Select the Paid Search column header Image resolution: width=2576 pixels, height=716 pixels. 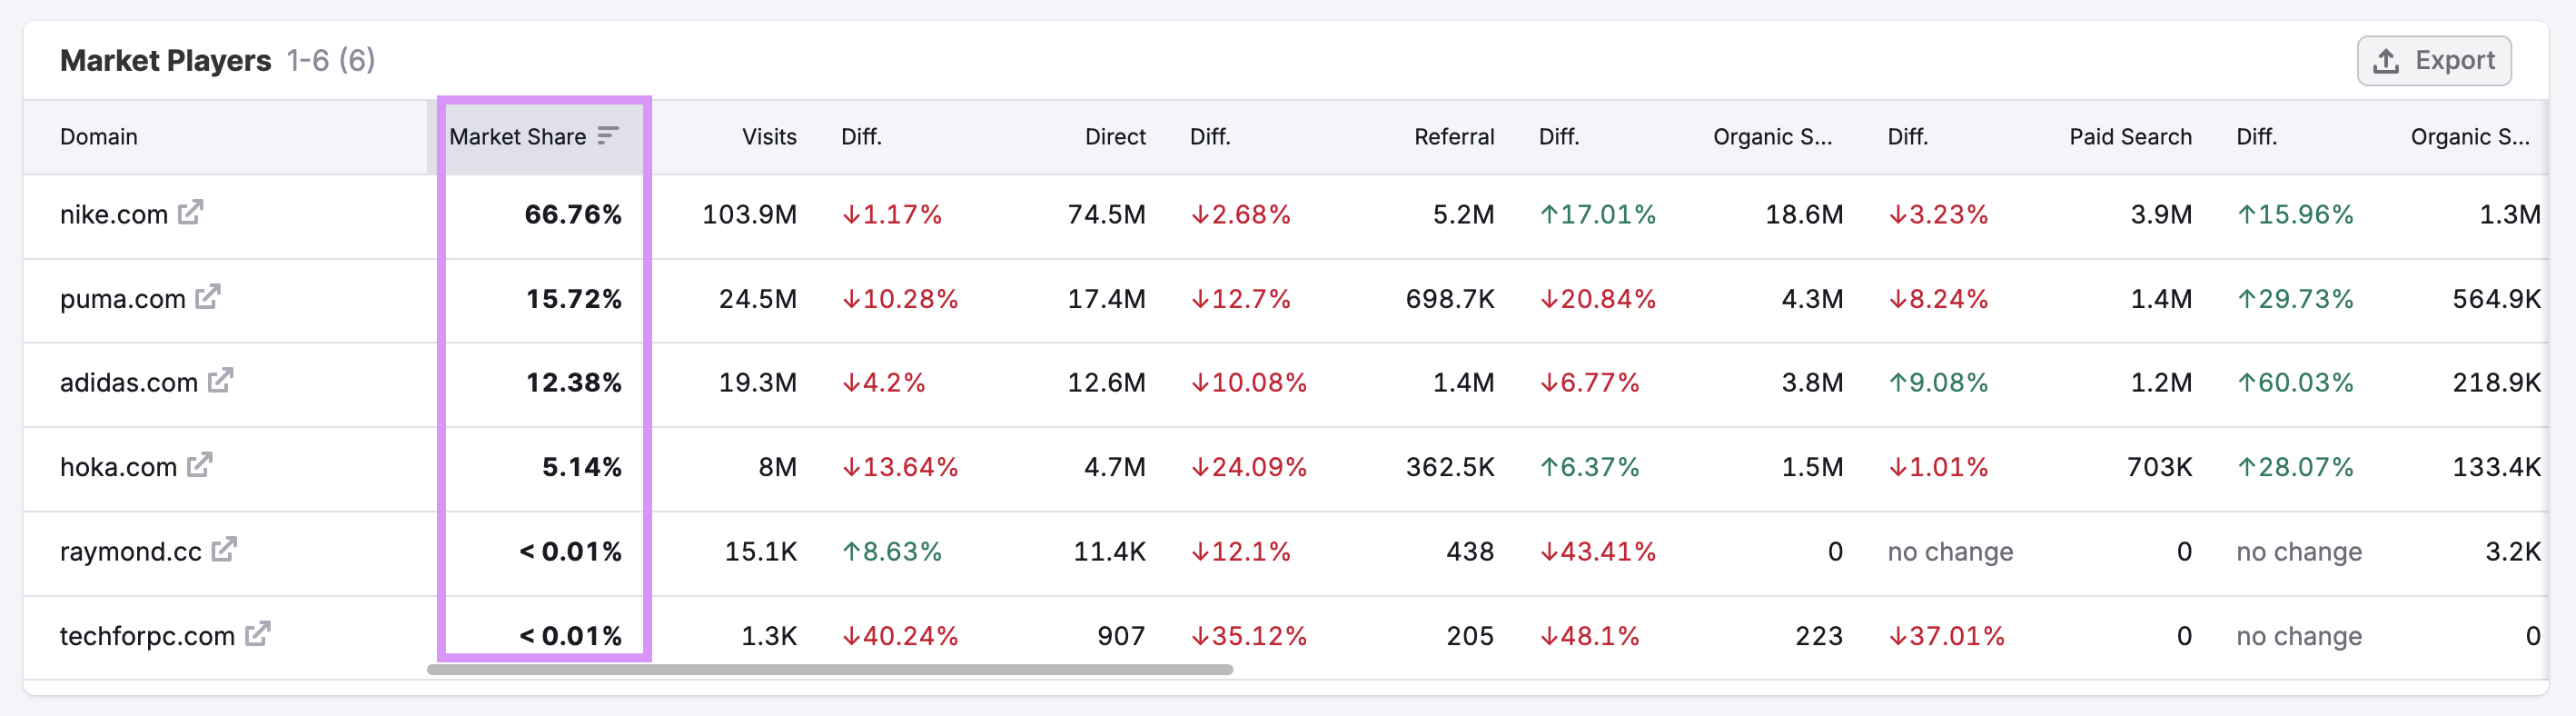pyautogui.click(x=2129, y=137)
